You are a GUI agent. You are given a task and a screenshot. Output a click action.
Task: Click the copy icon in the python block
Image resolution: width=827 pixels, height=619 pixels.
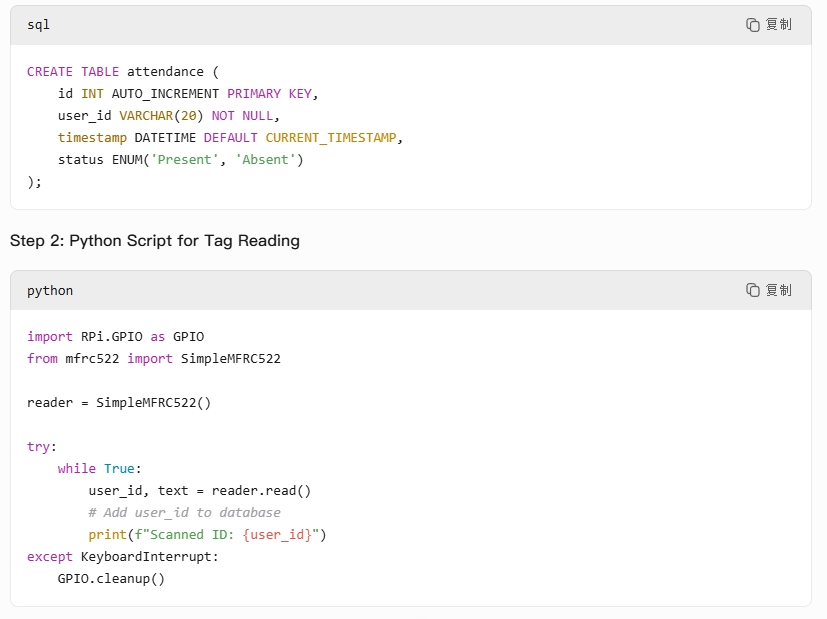click(753, 290)
